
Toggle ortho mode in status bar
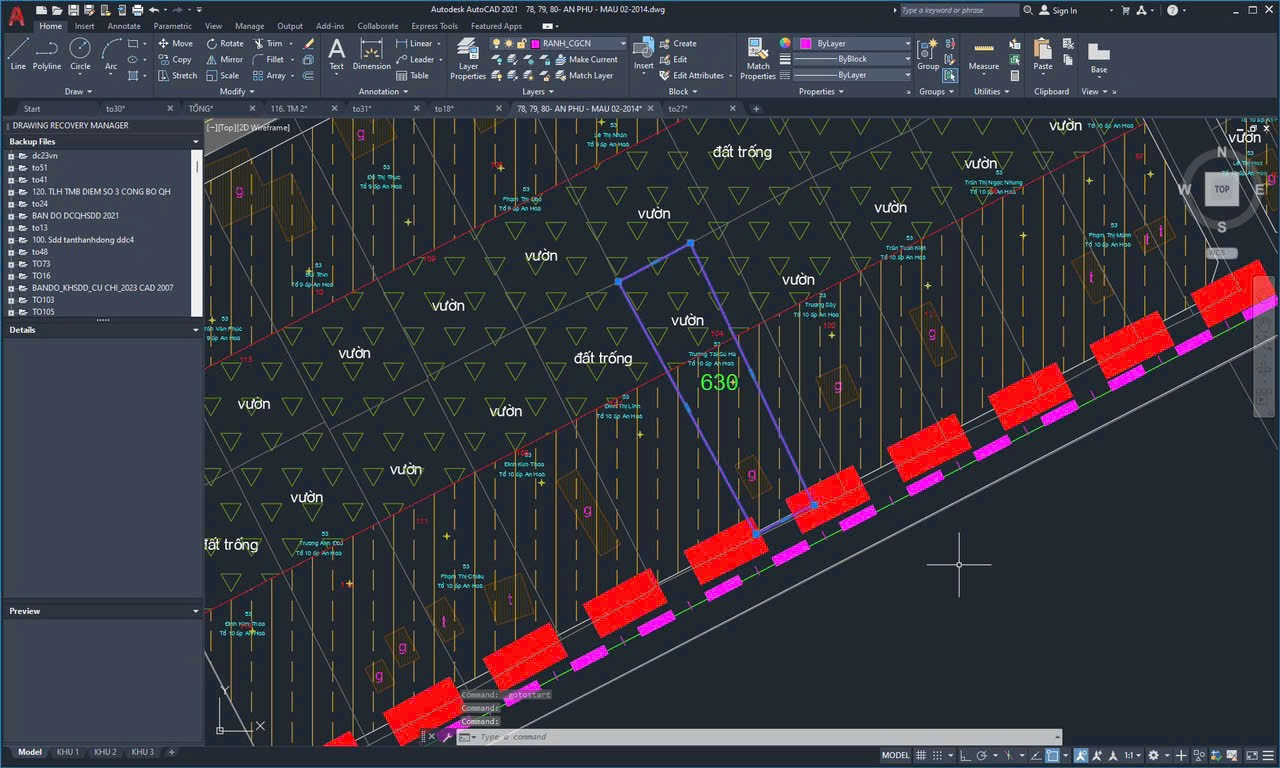click(964, 755)
